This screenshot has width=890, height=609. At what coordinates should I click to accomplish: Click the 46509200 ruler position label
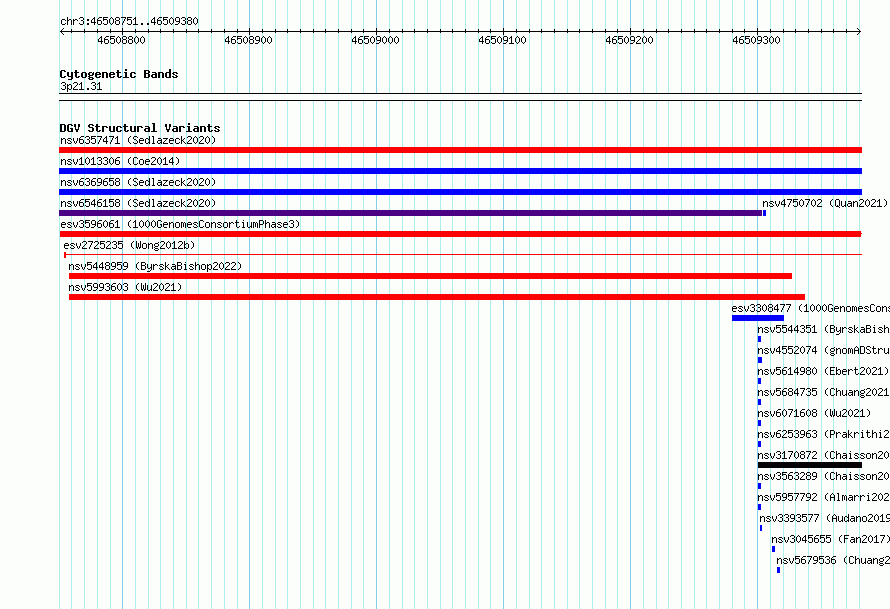[x=629, y=40]
